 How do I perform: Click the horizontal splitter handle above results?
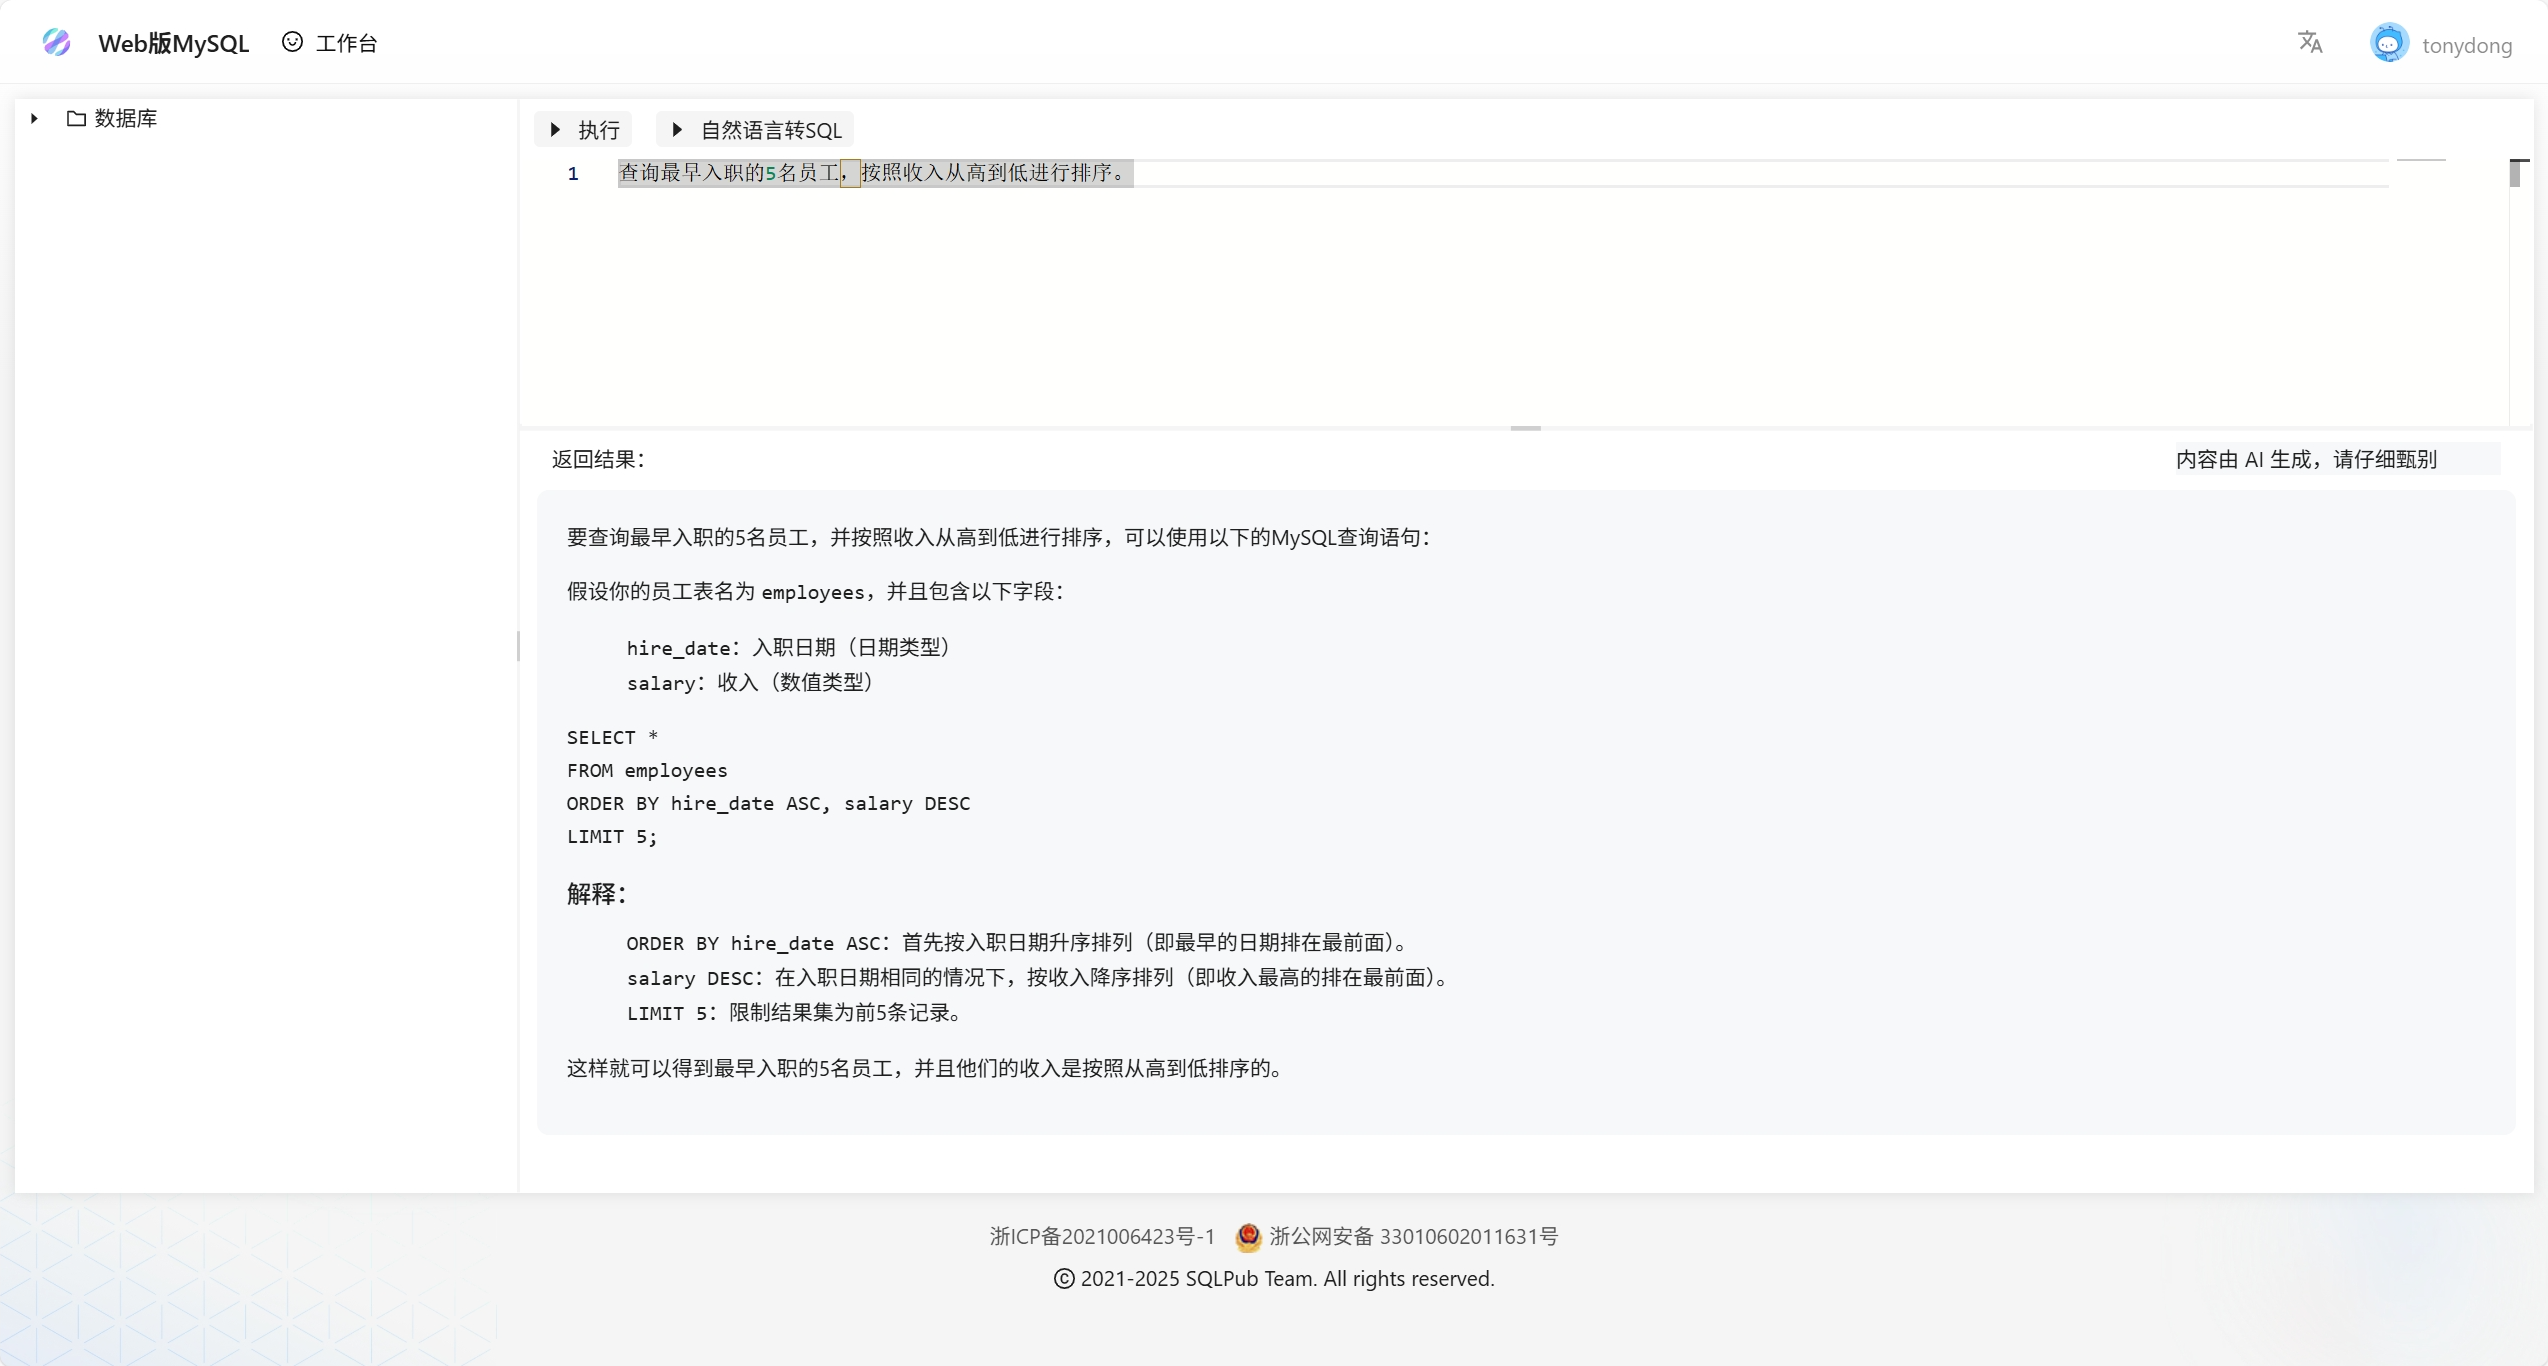point(1525,428)
